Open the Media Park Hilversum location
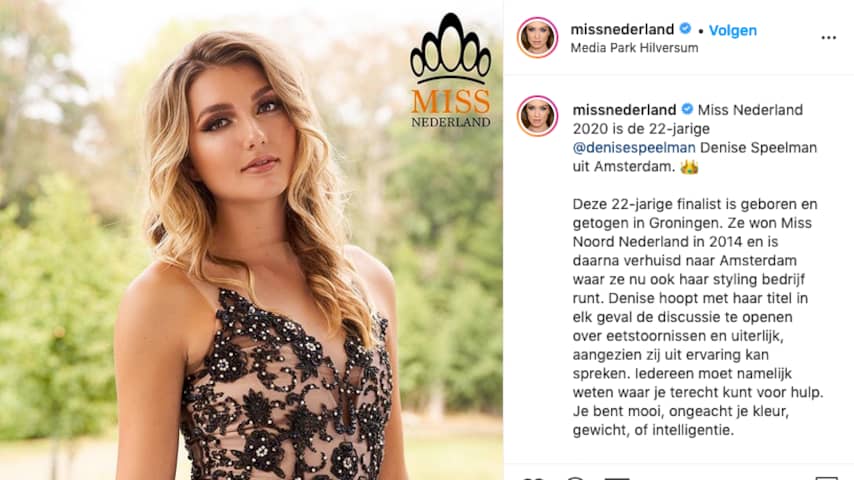The width and height of the screenshot is (854, 480). [x=634, y=48]
